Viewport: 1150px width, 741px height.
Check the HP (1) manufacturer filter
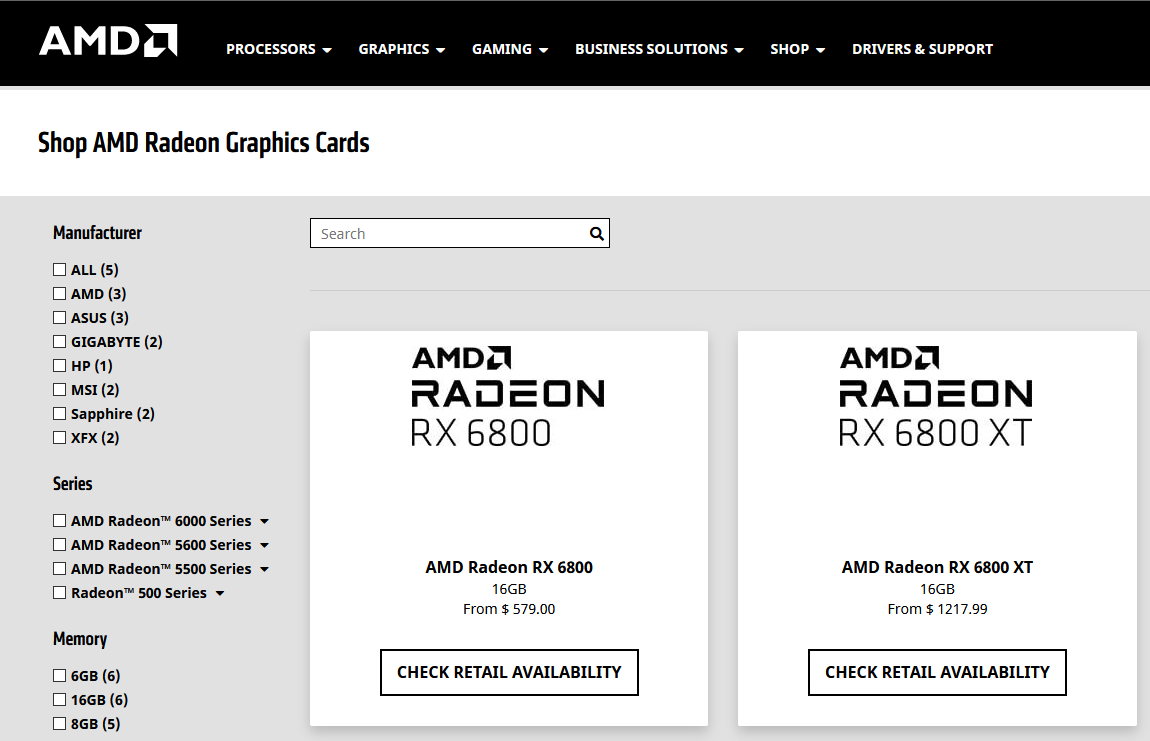coord(59,365)
